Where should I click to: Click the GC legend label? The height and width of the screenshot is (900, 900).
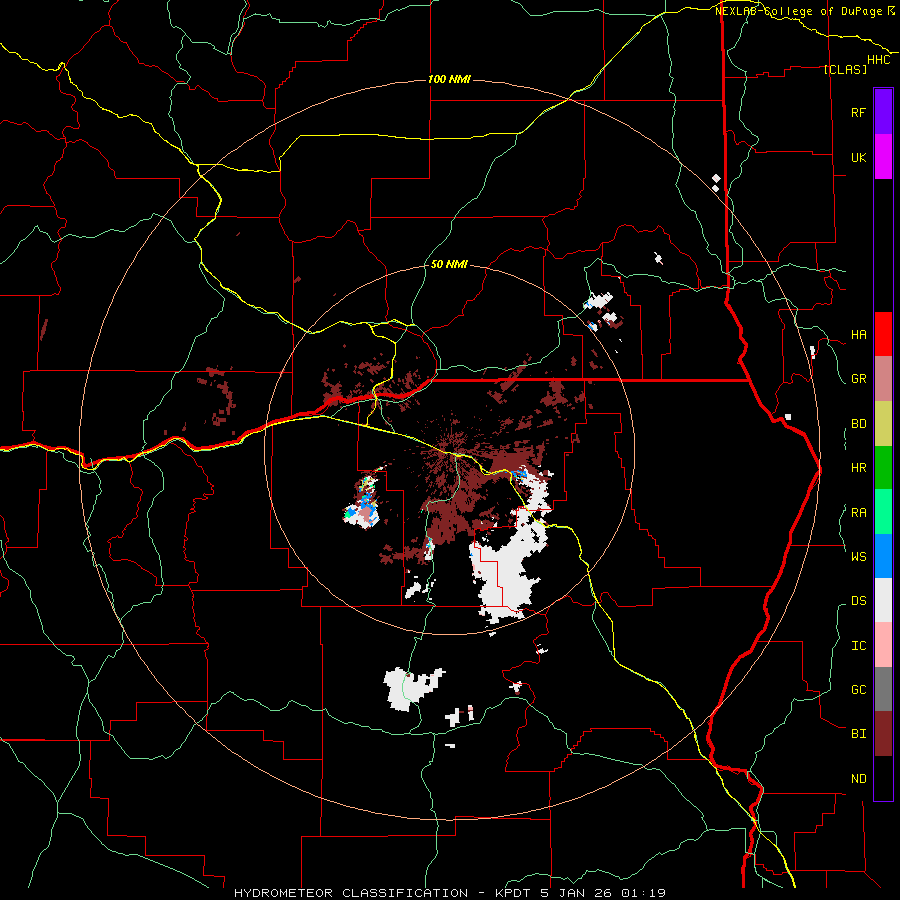point(858,690)
